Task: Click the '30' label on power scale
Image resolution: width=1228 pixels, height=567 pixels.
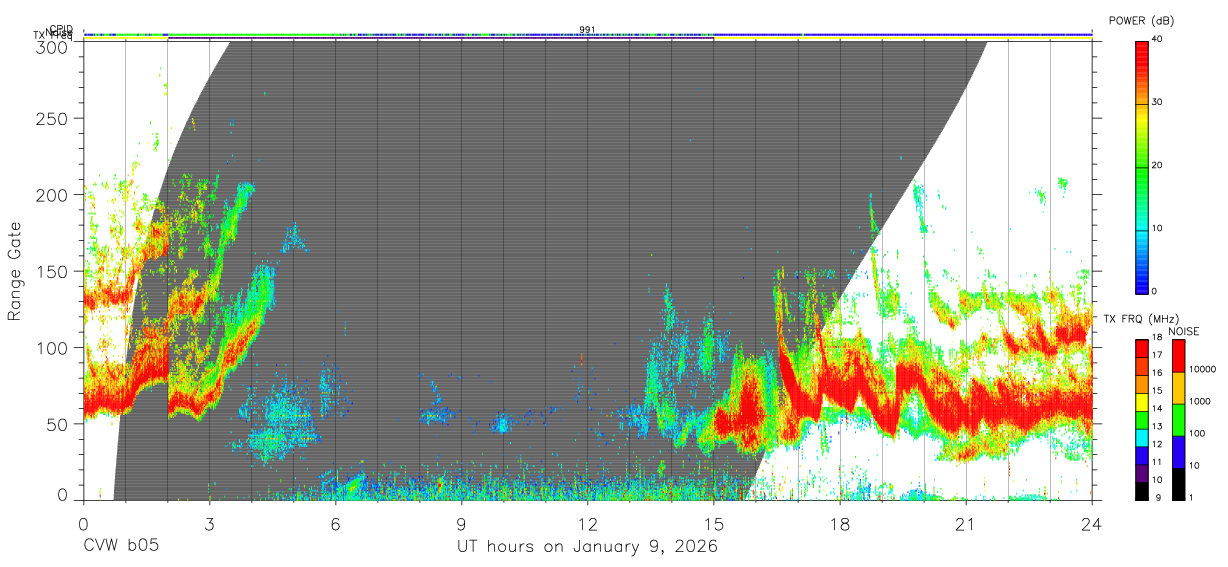Action: click(x=1158, y=103)
